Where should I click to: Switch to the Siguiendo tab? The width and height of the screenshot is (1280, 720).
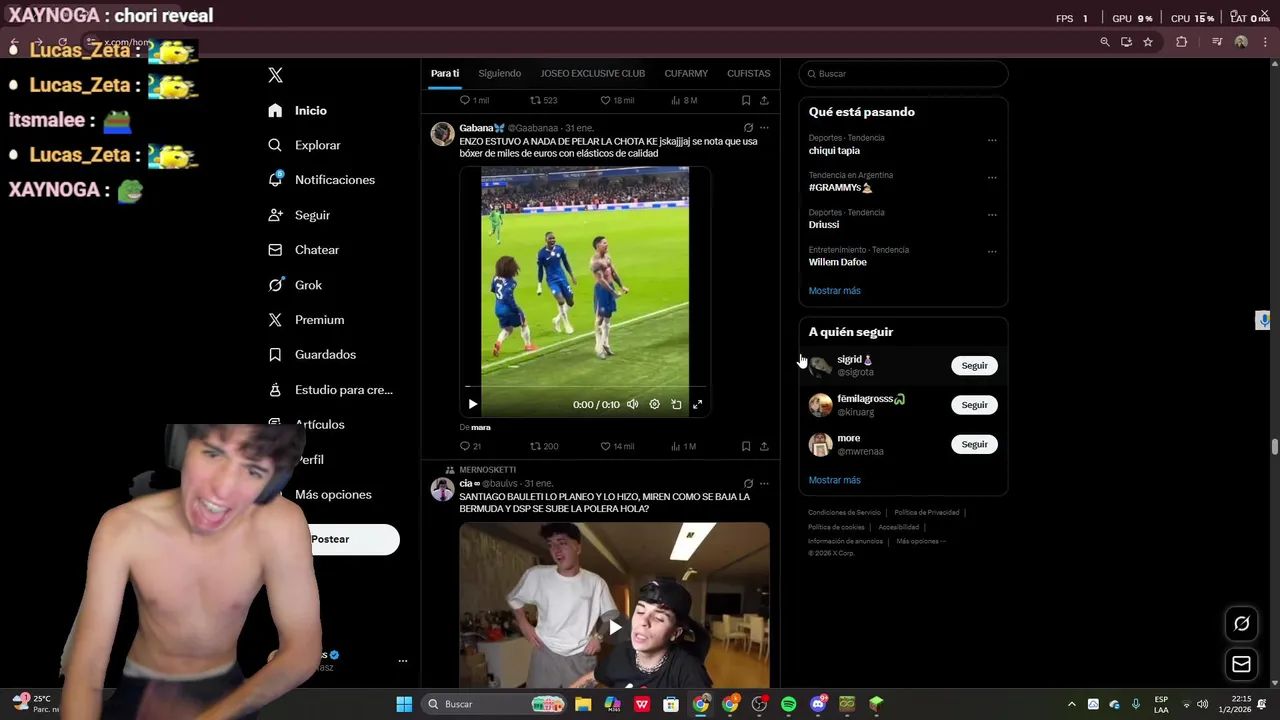point(499,73)
